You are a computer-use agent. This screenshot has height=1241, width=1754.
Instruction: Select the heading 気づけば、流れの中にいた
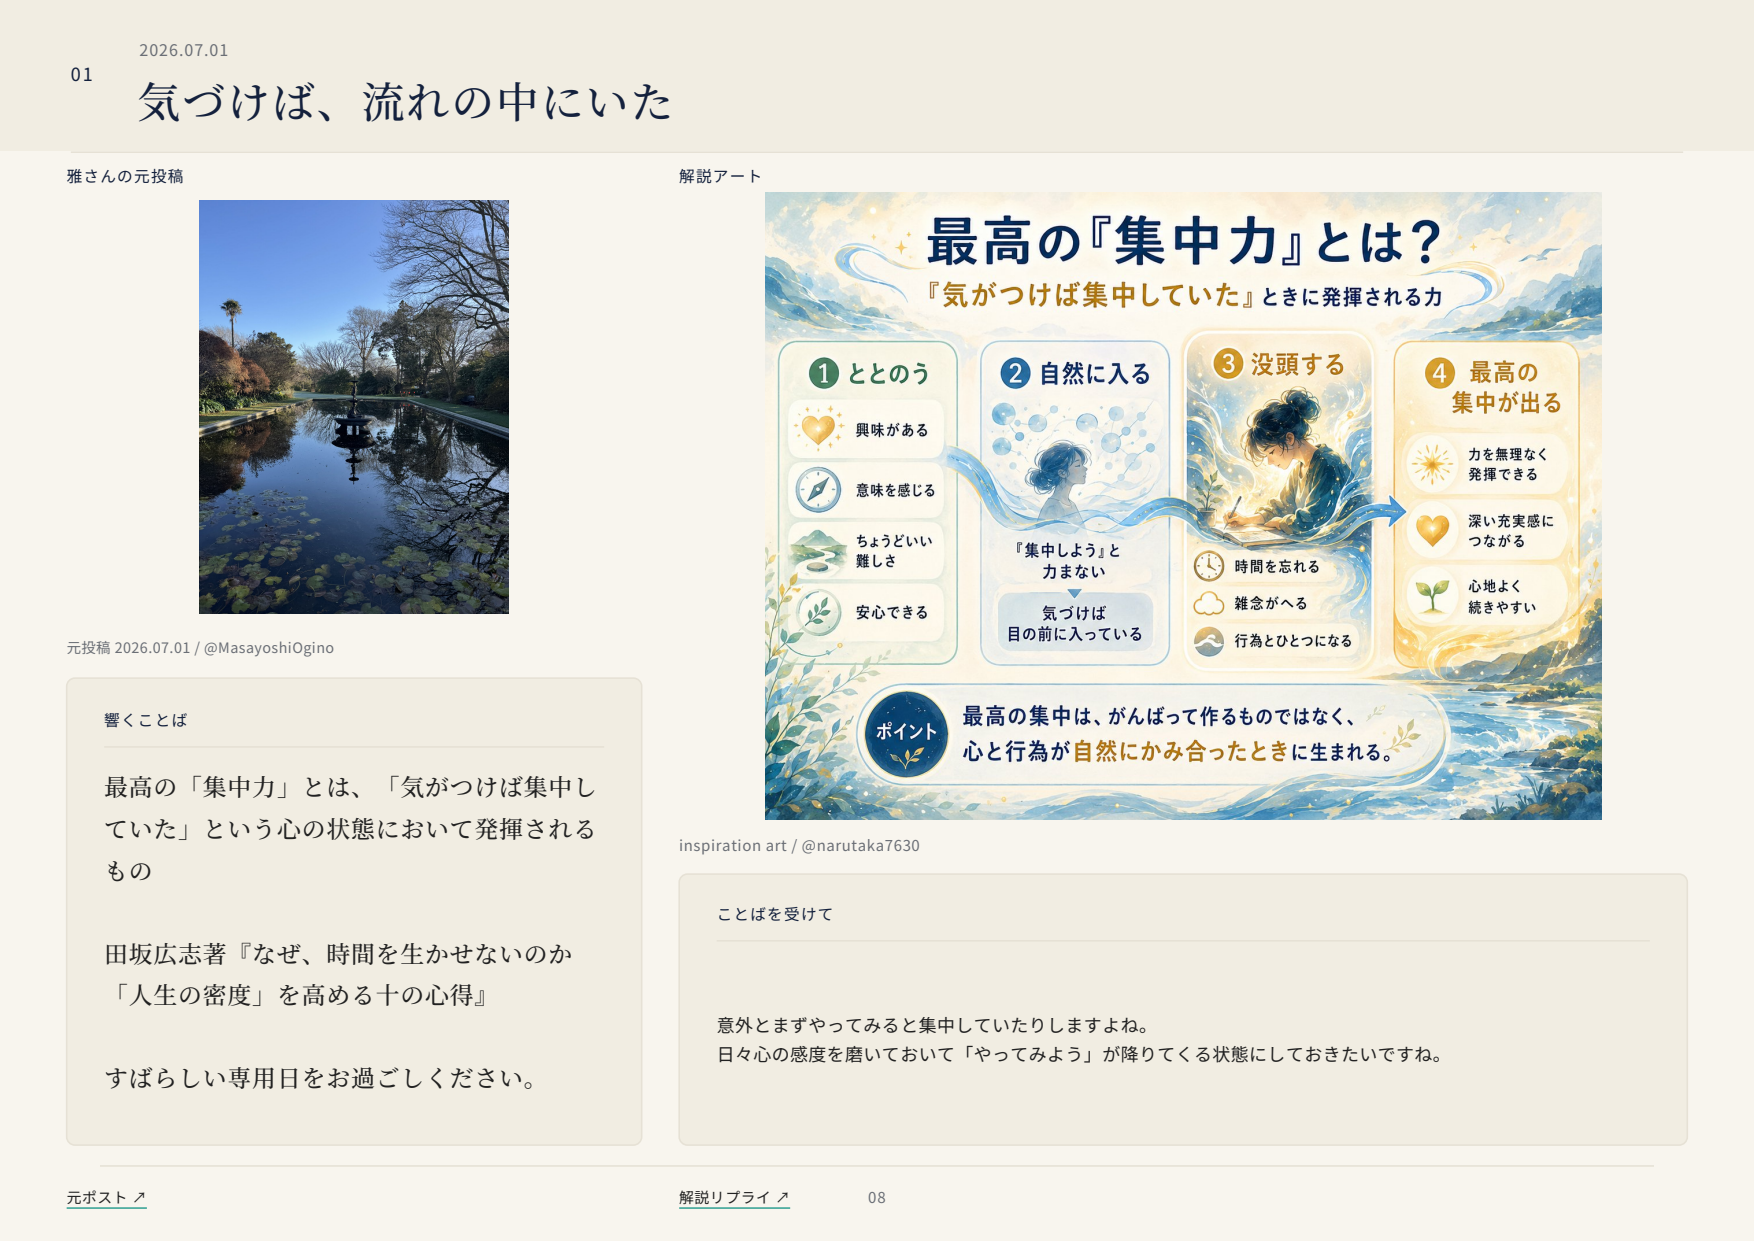[x=405, y=102]
